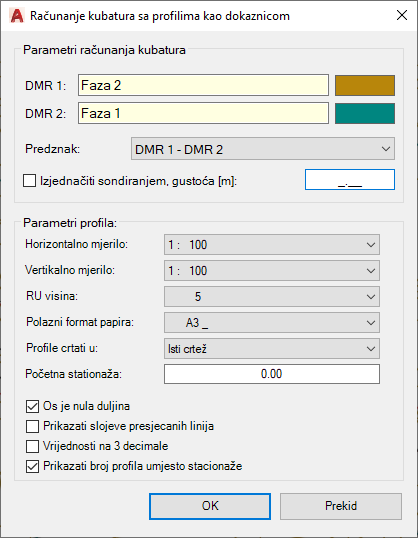This screenshot has height=538, width=418.
Task: Enable Prikazati slojeve presjecanih linija
Action: click(x=32, y=426)
